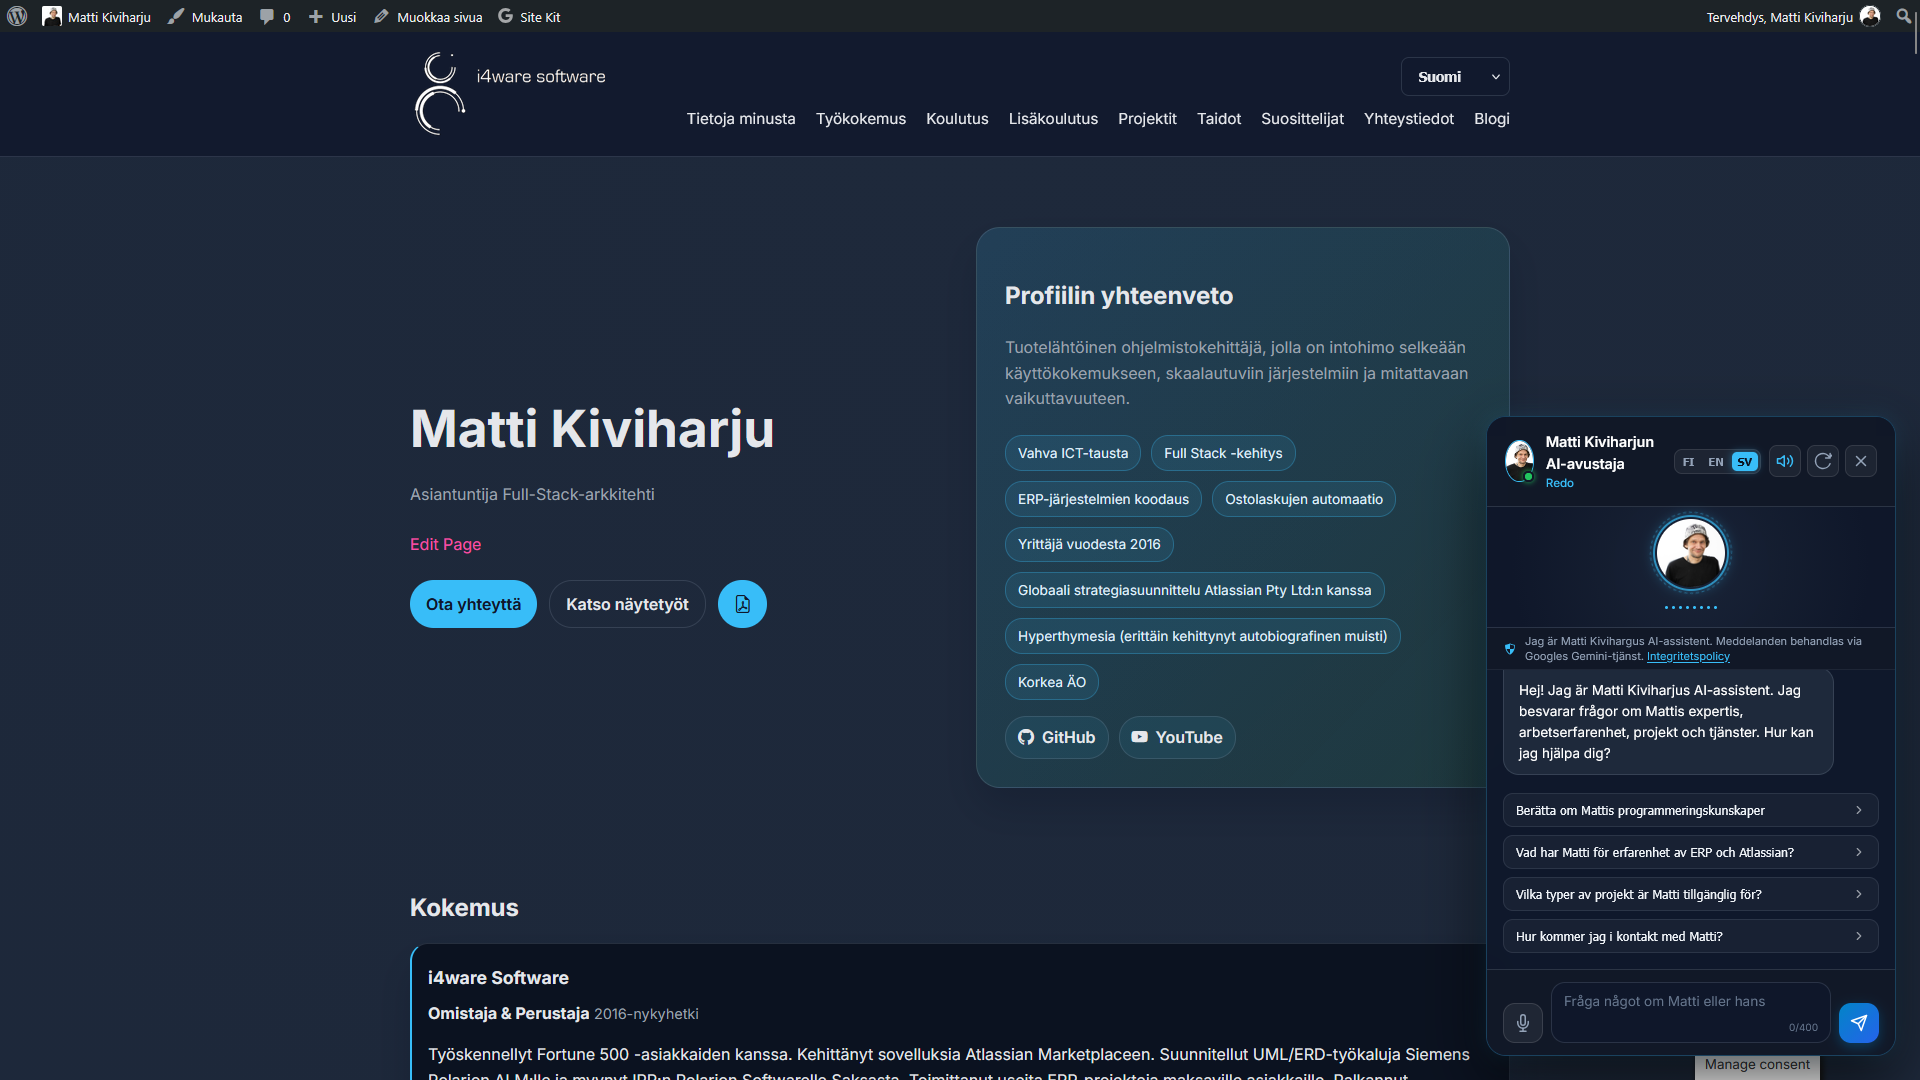
Task: Switch chat language to EN
Action: point(1715,462)
